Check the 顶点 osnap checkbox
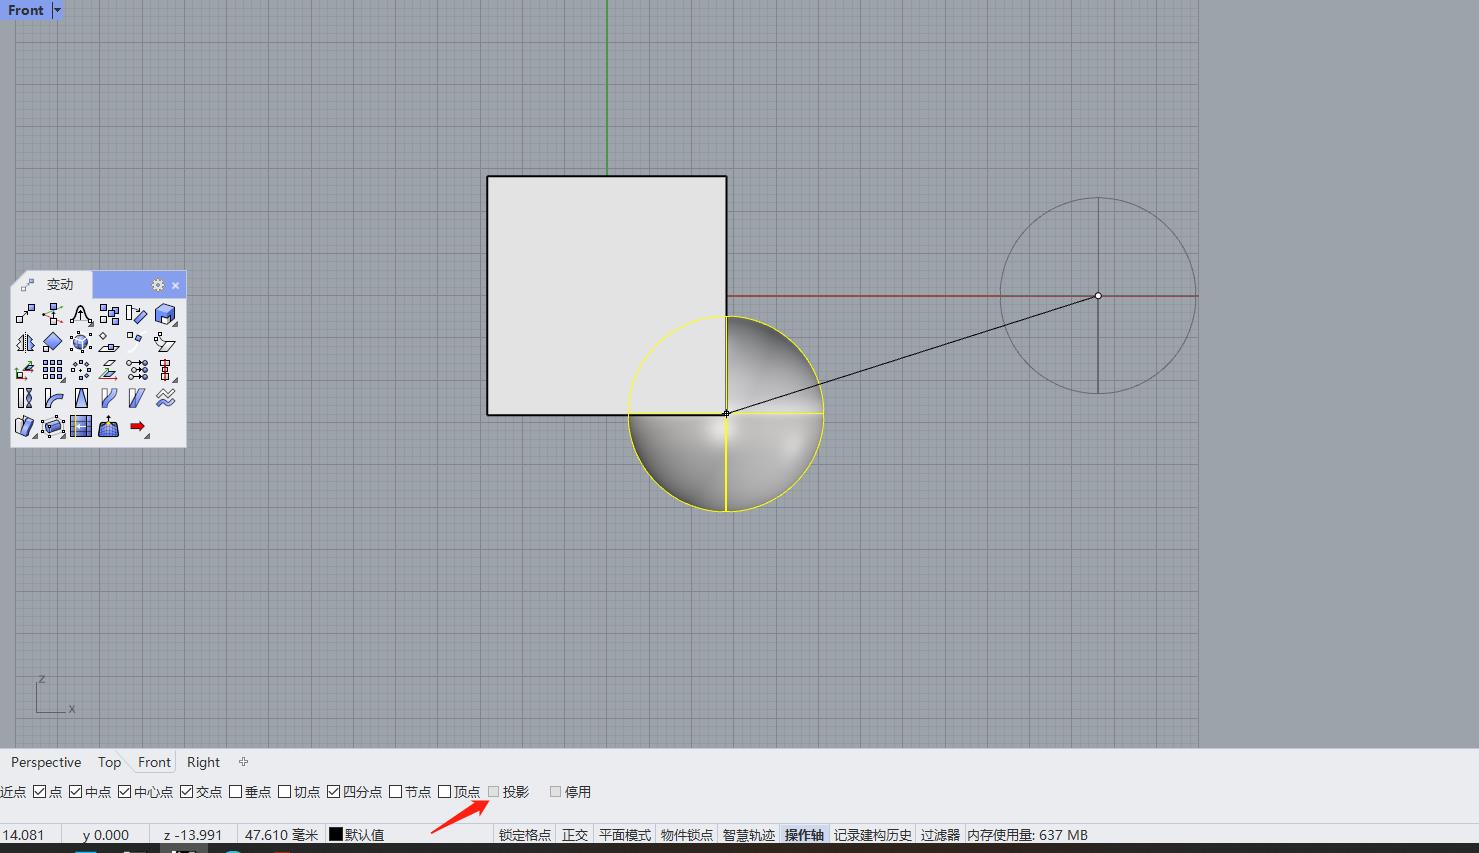1479x853 pixels. point(444,792)
